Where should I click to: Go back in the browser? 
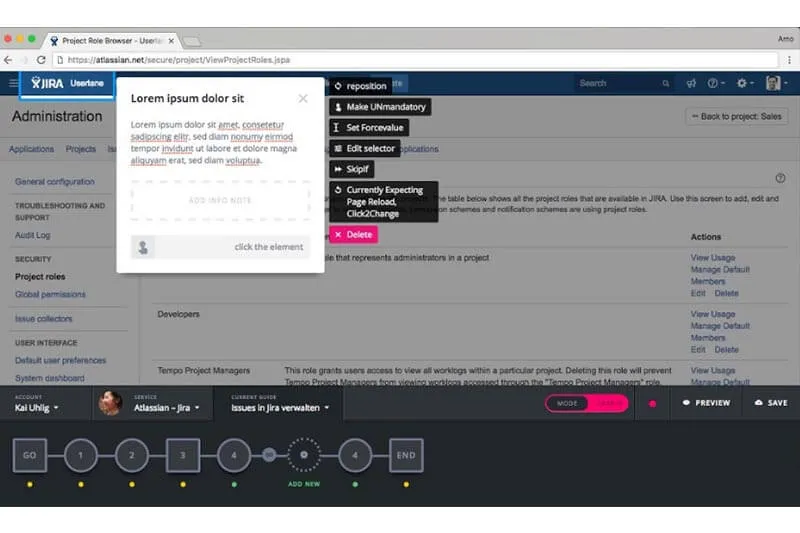(8, 60)
